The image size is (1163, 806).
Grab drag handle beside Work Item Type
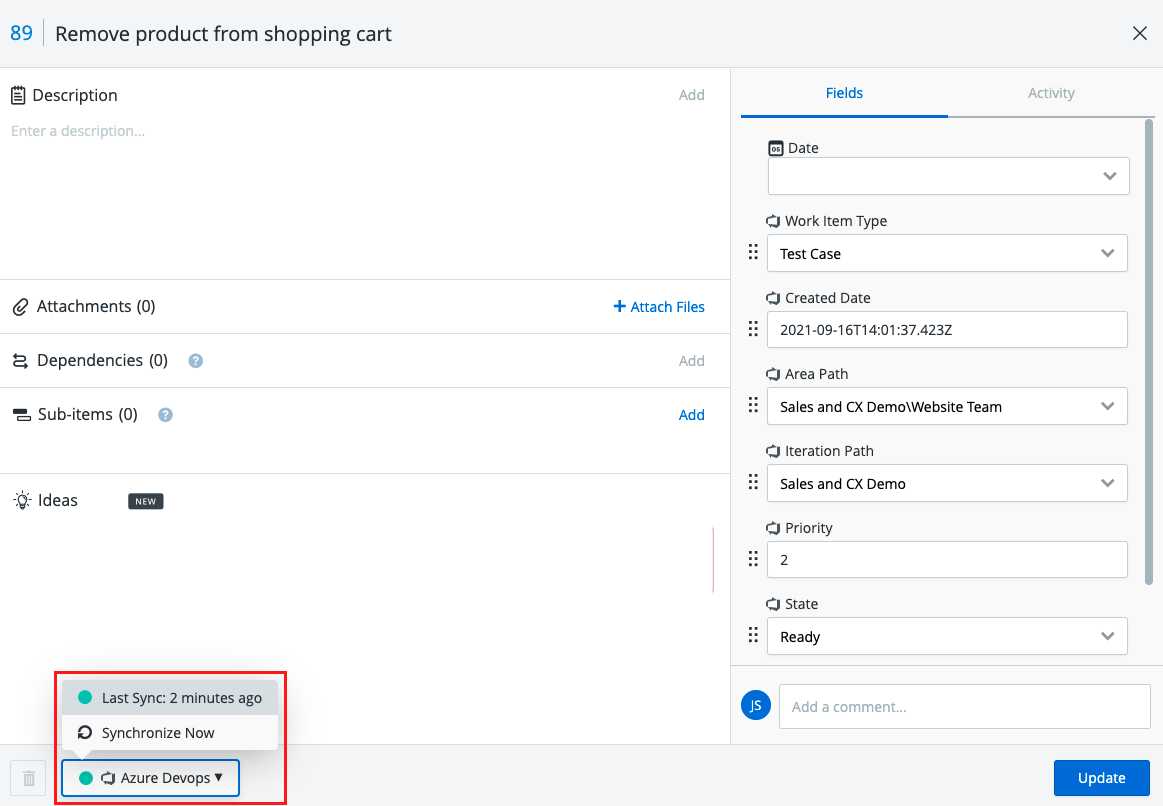pos(754,253)
